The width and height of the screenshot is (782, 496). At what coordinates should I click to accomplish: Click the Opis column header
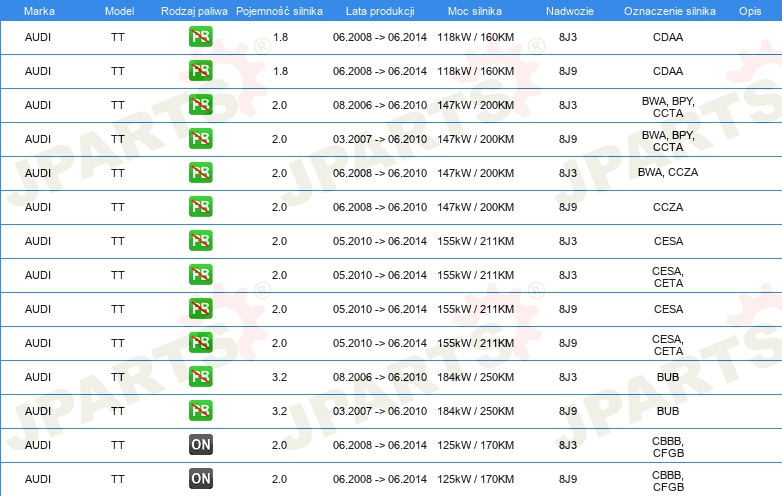750,11
